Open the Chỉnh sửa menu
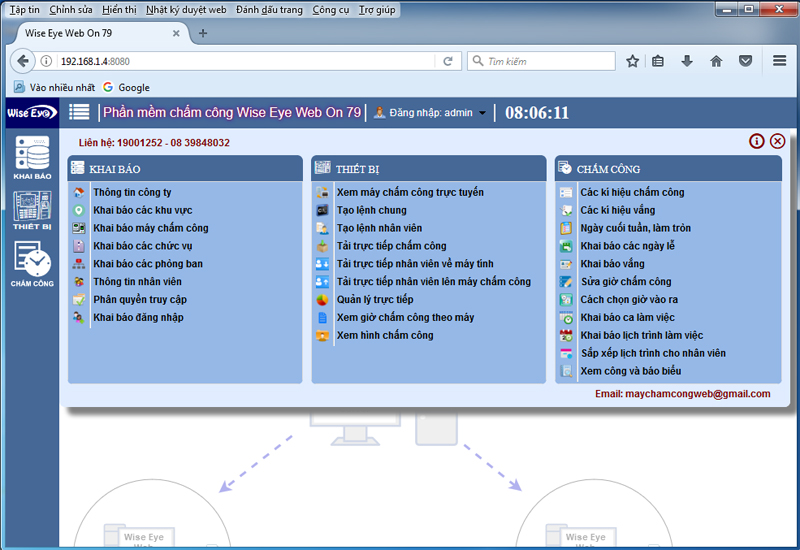 click(70, 10)
